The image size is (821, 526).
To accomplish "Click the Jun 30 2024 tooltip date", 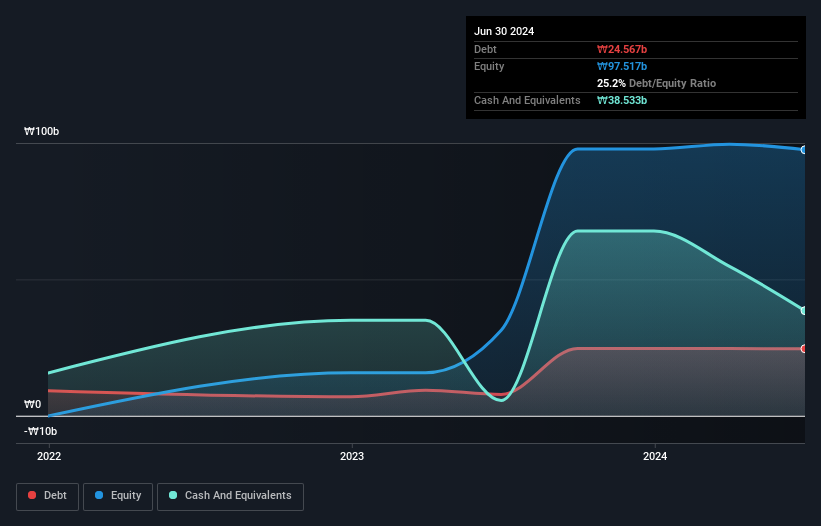I will tap(504, 31).
